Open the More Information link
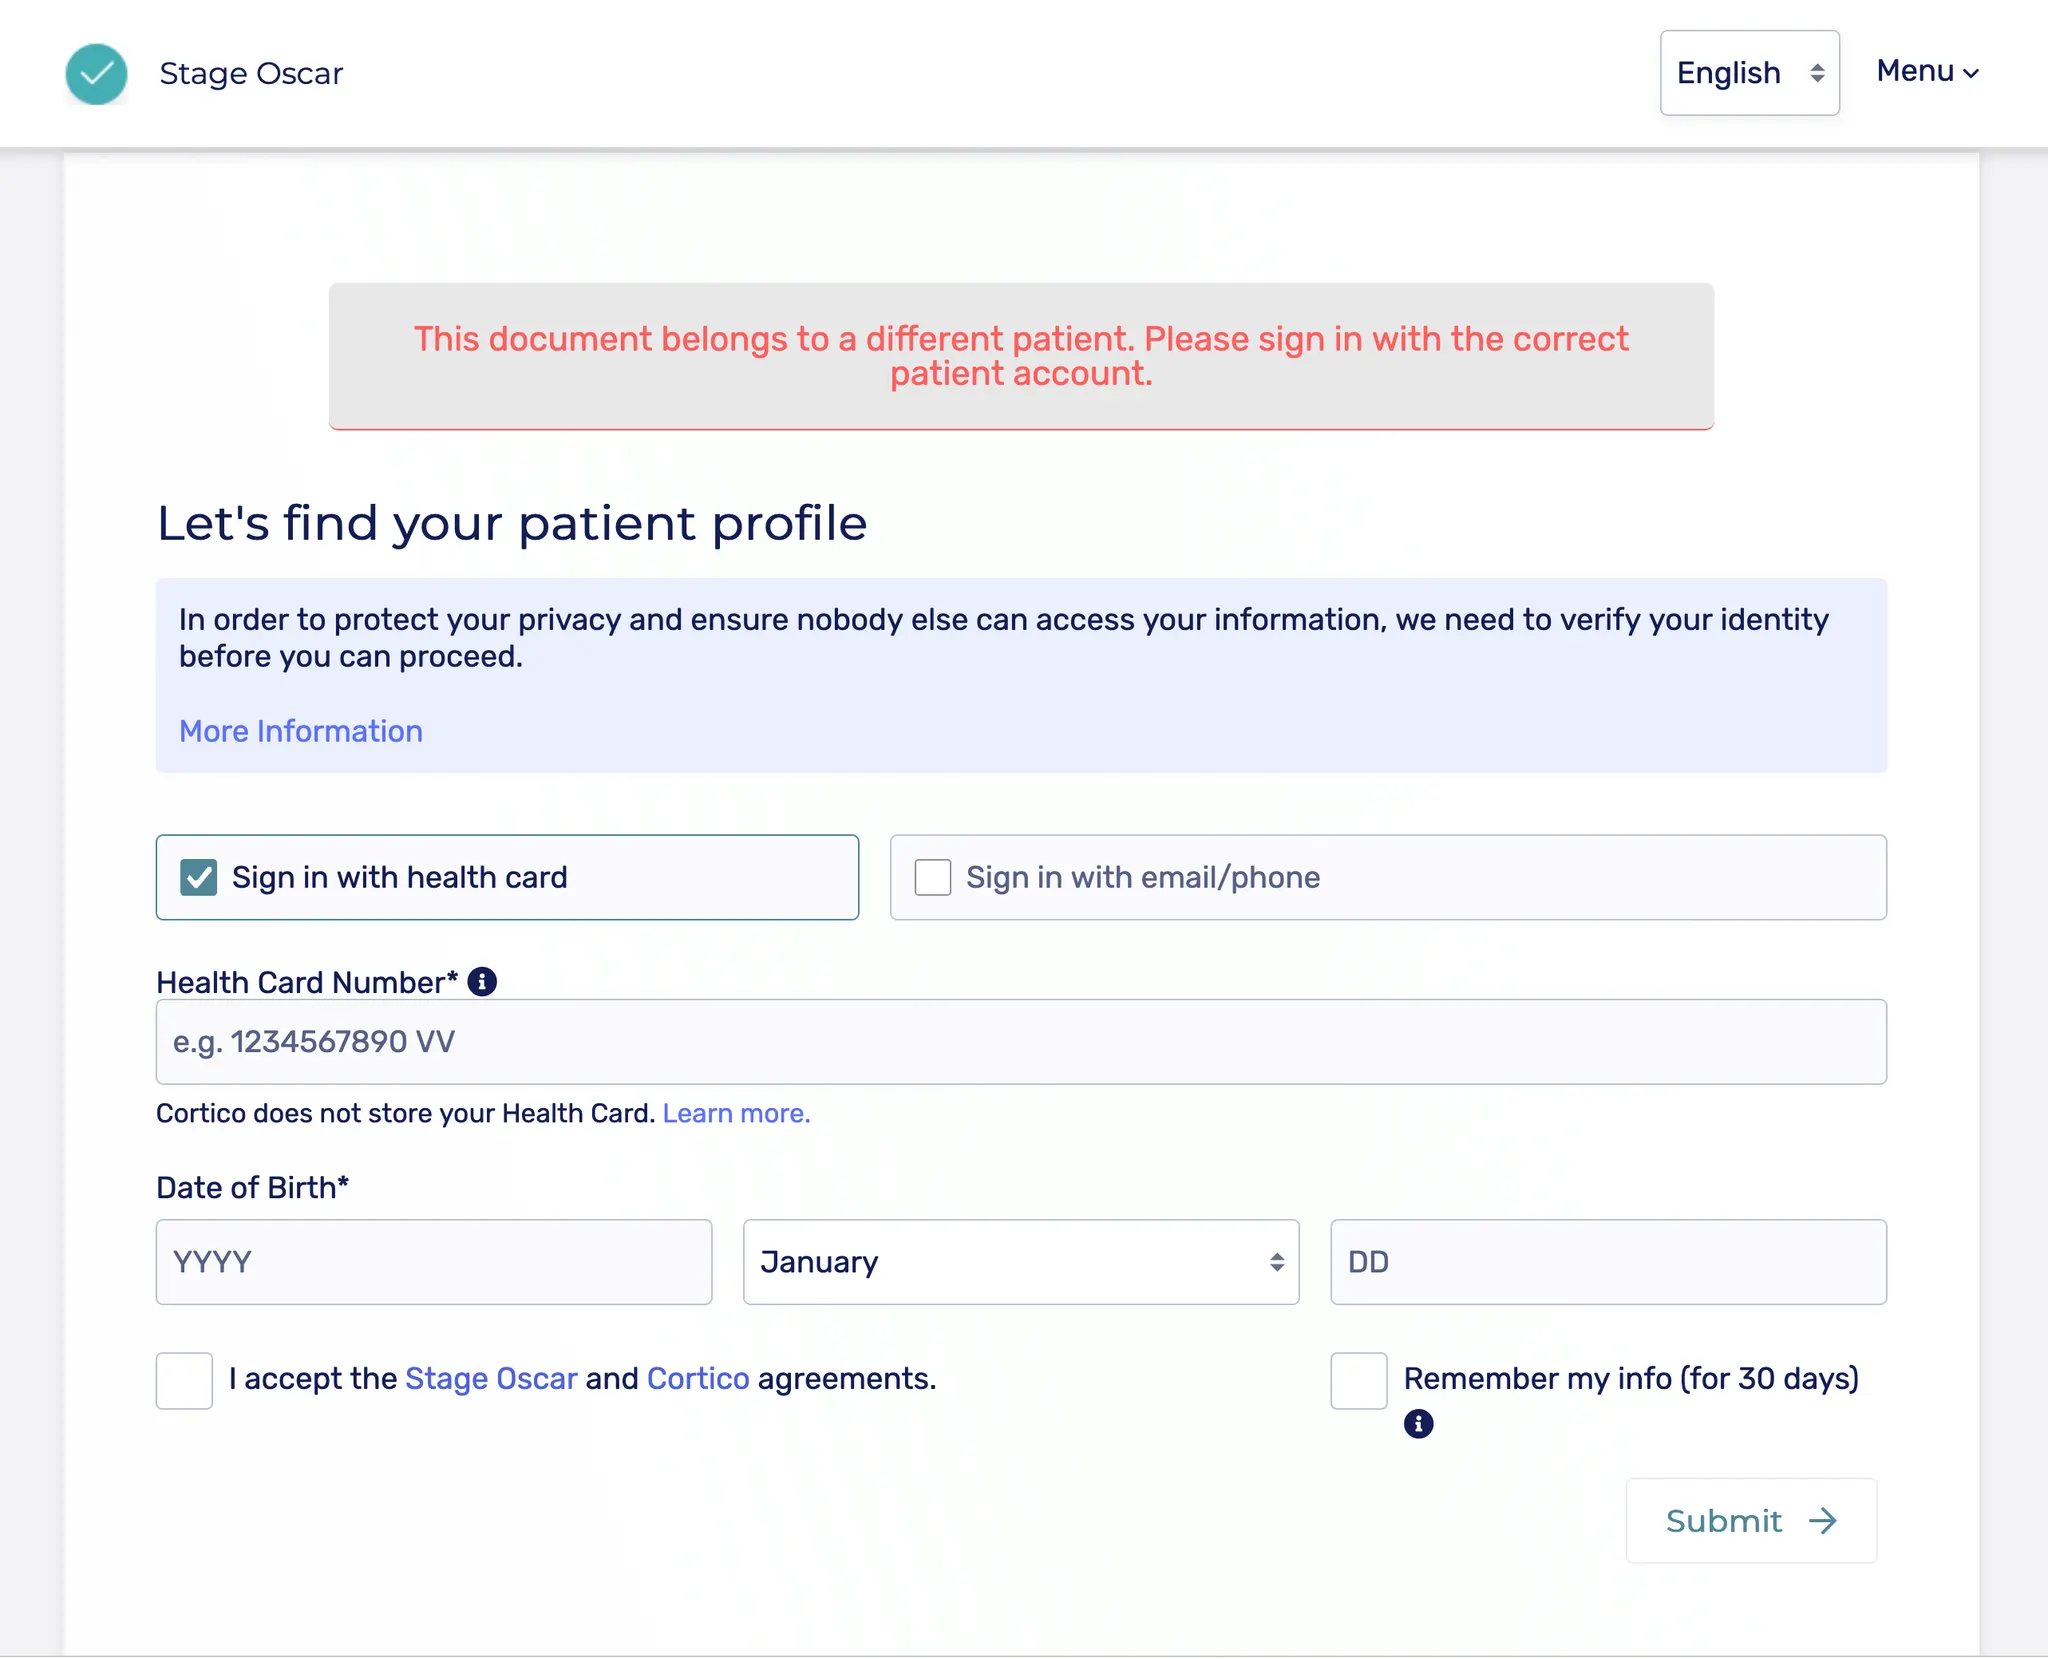 click(x=301, y=731)
